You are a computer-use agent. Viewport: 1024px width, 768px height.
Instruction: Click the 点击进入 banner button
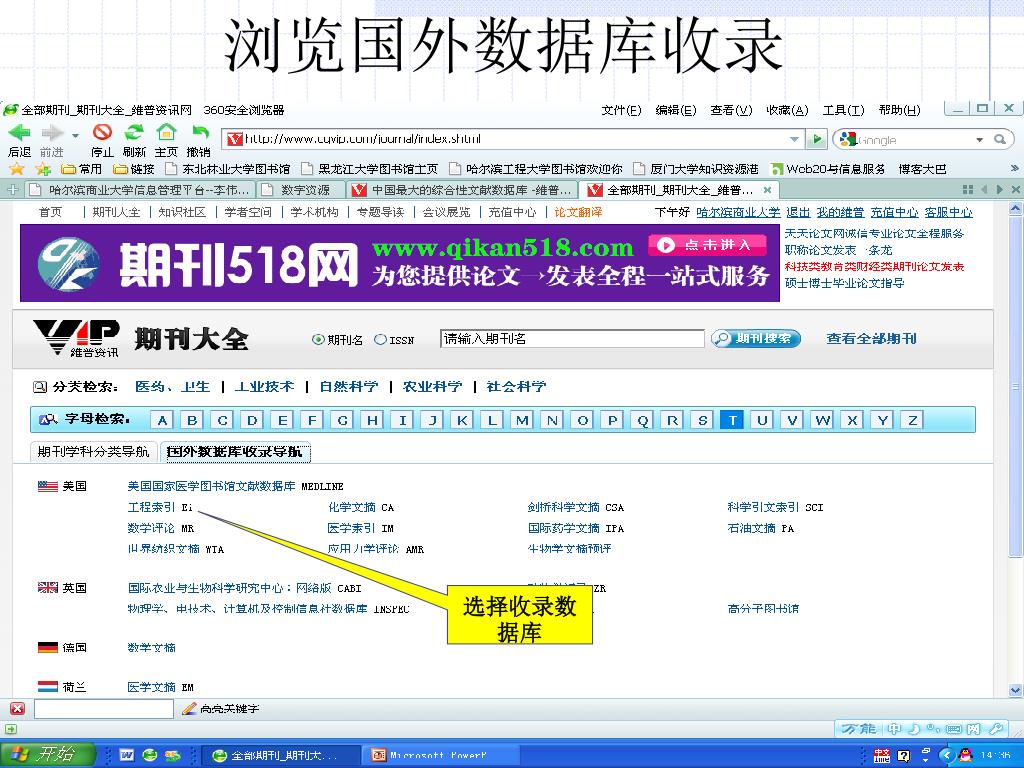(707, 245)
